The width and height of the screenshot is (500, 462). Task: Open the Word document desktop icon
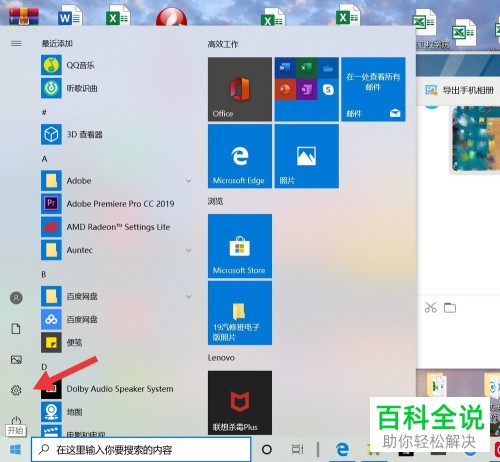[70, 15]
